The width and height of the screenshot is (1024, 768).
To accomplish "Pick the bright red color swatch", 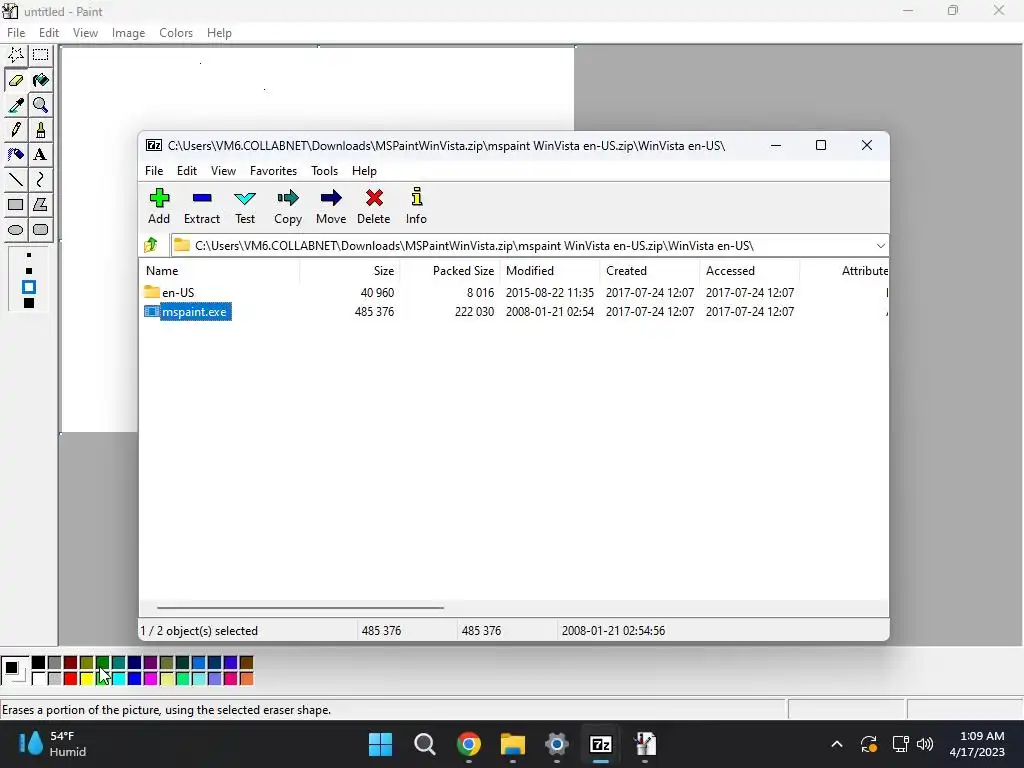I will point(71,679).
